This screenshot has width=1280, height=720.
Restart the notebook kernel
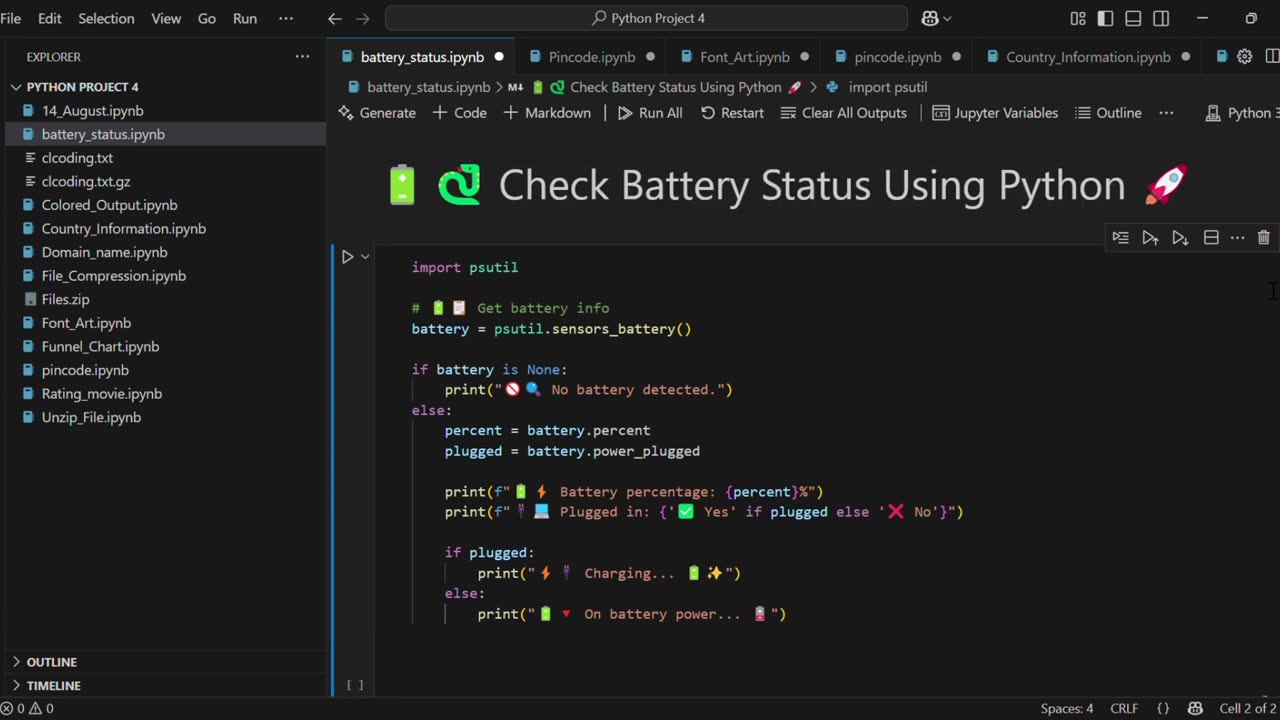(x=732, y=113)
